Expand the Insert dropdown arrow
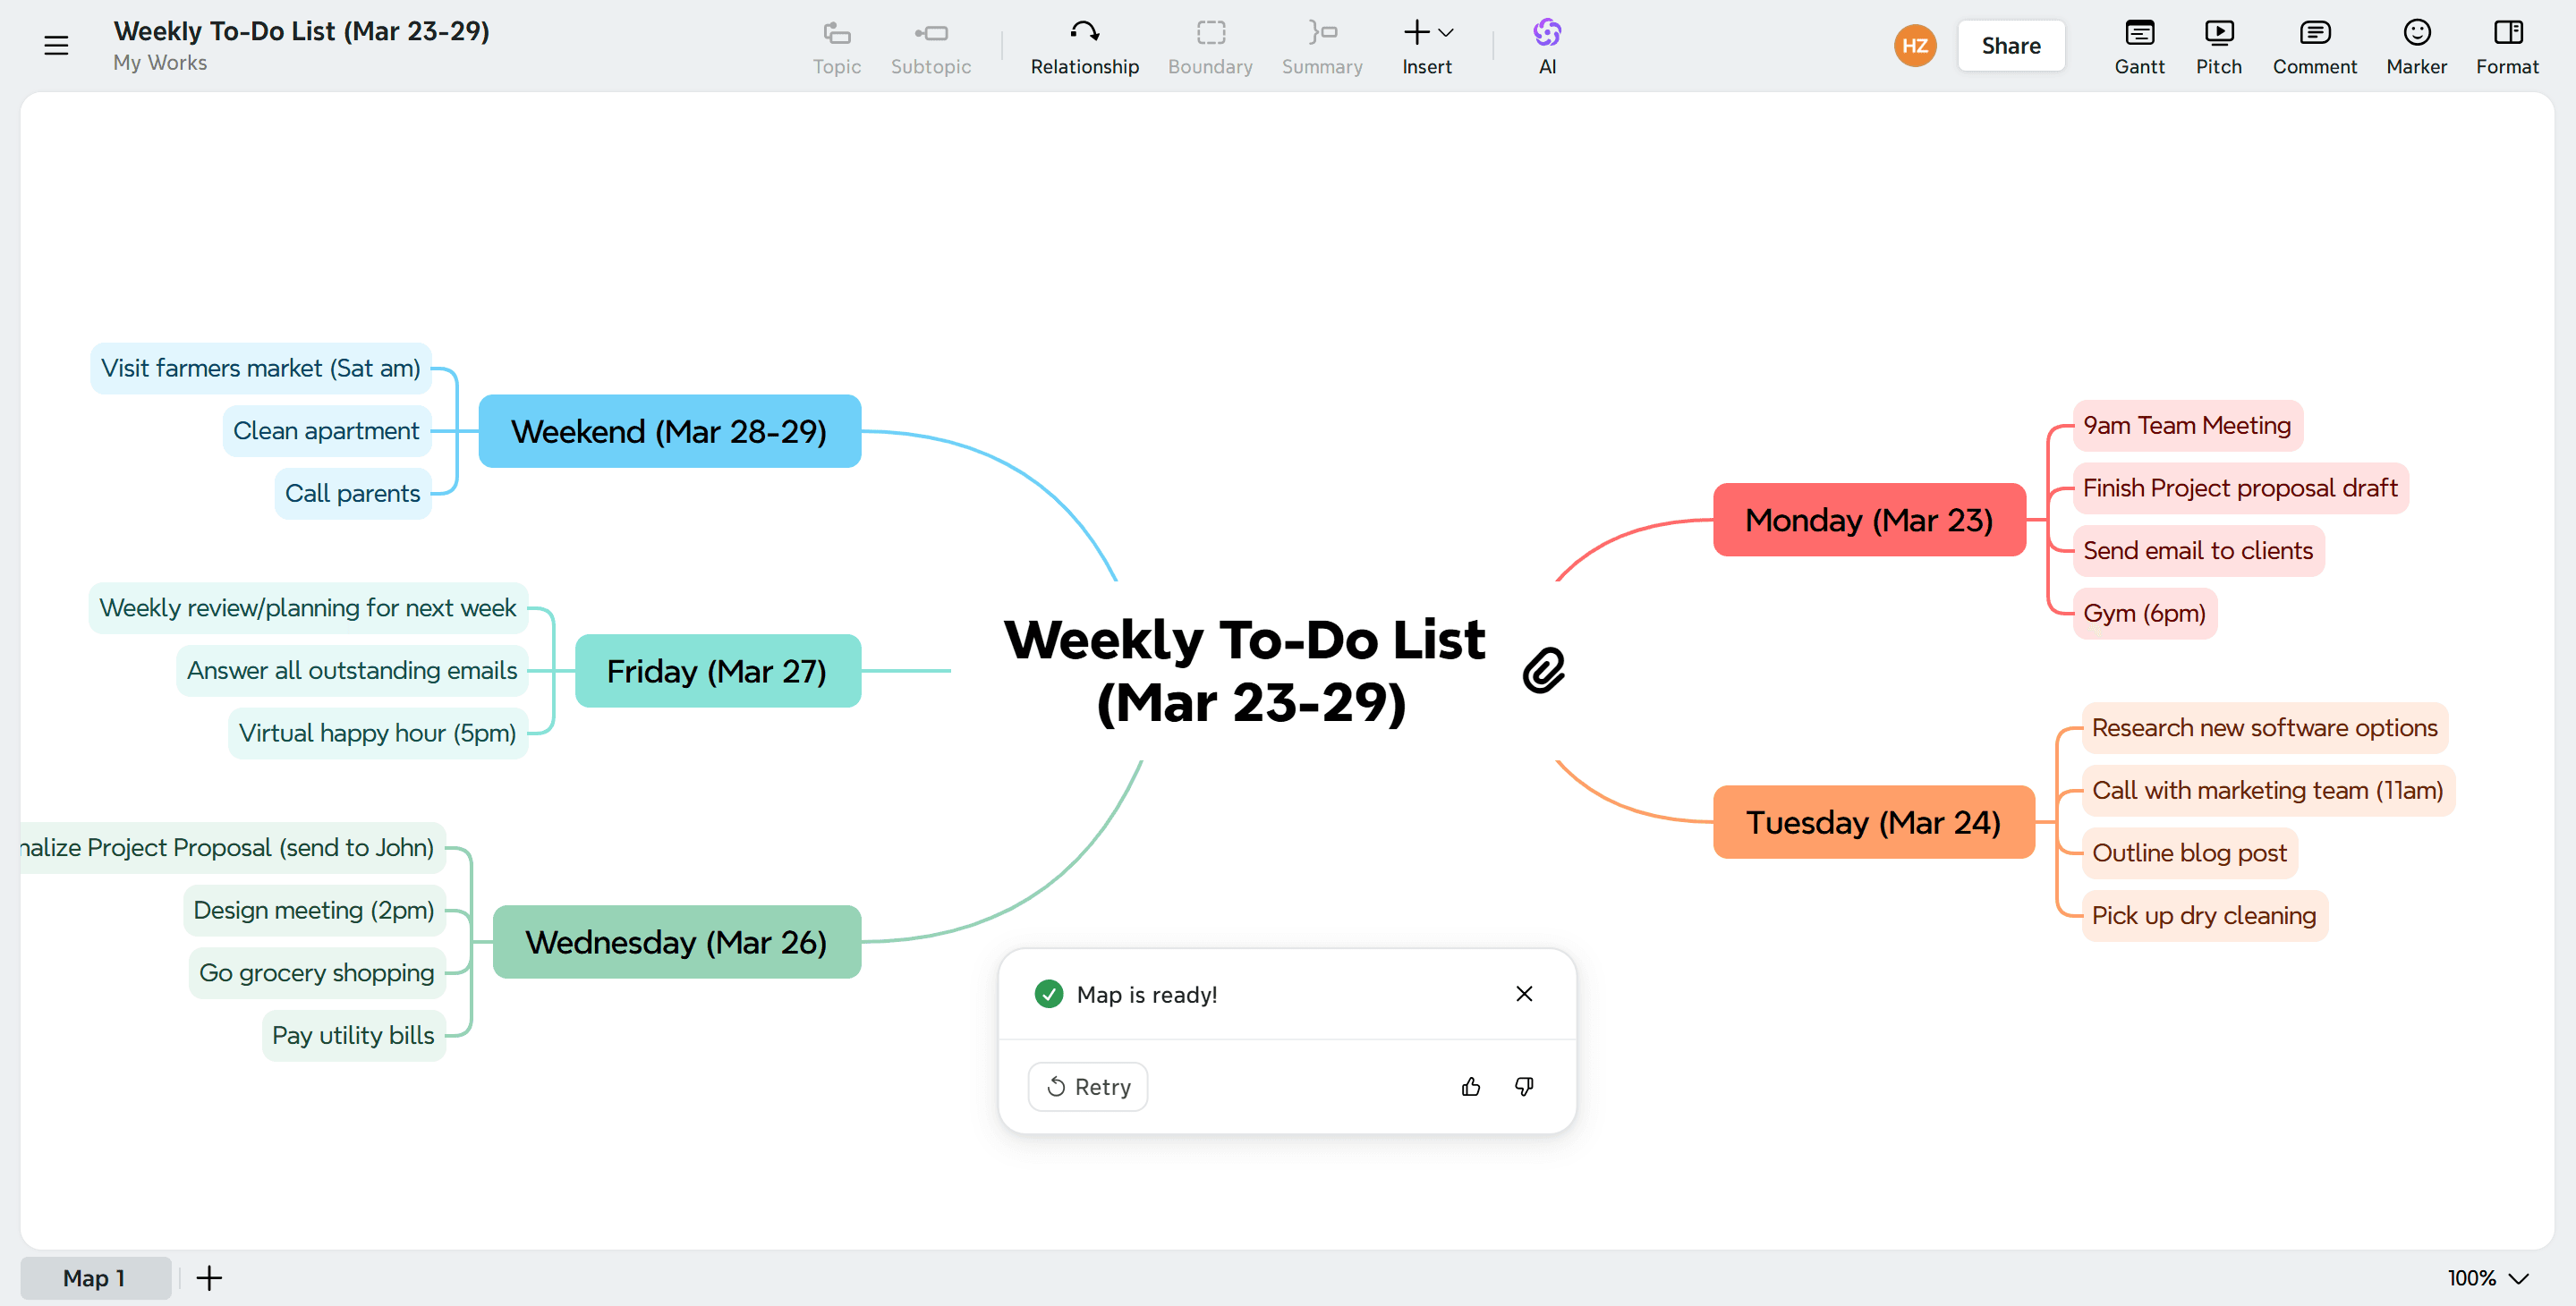The image size is (2576, 1306). click(x=1445, y=32)
